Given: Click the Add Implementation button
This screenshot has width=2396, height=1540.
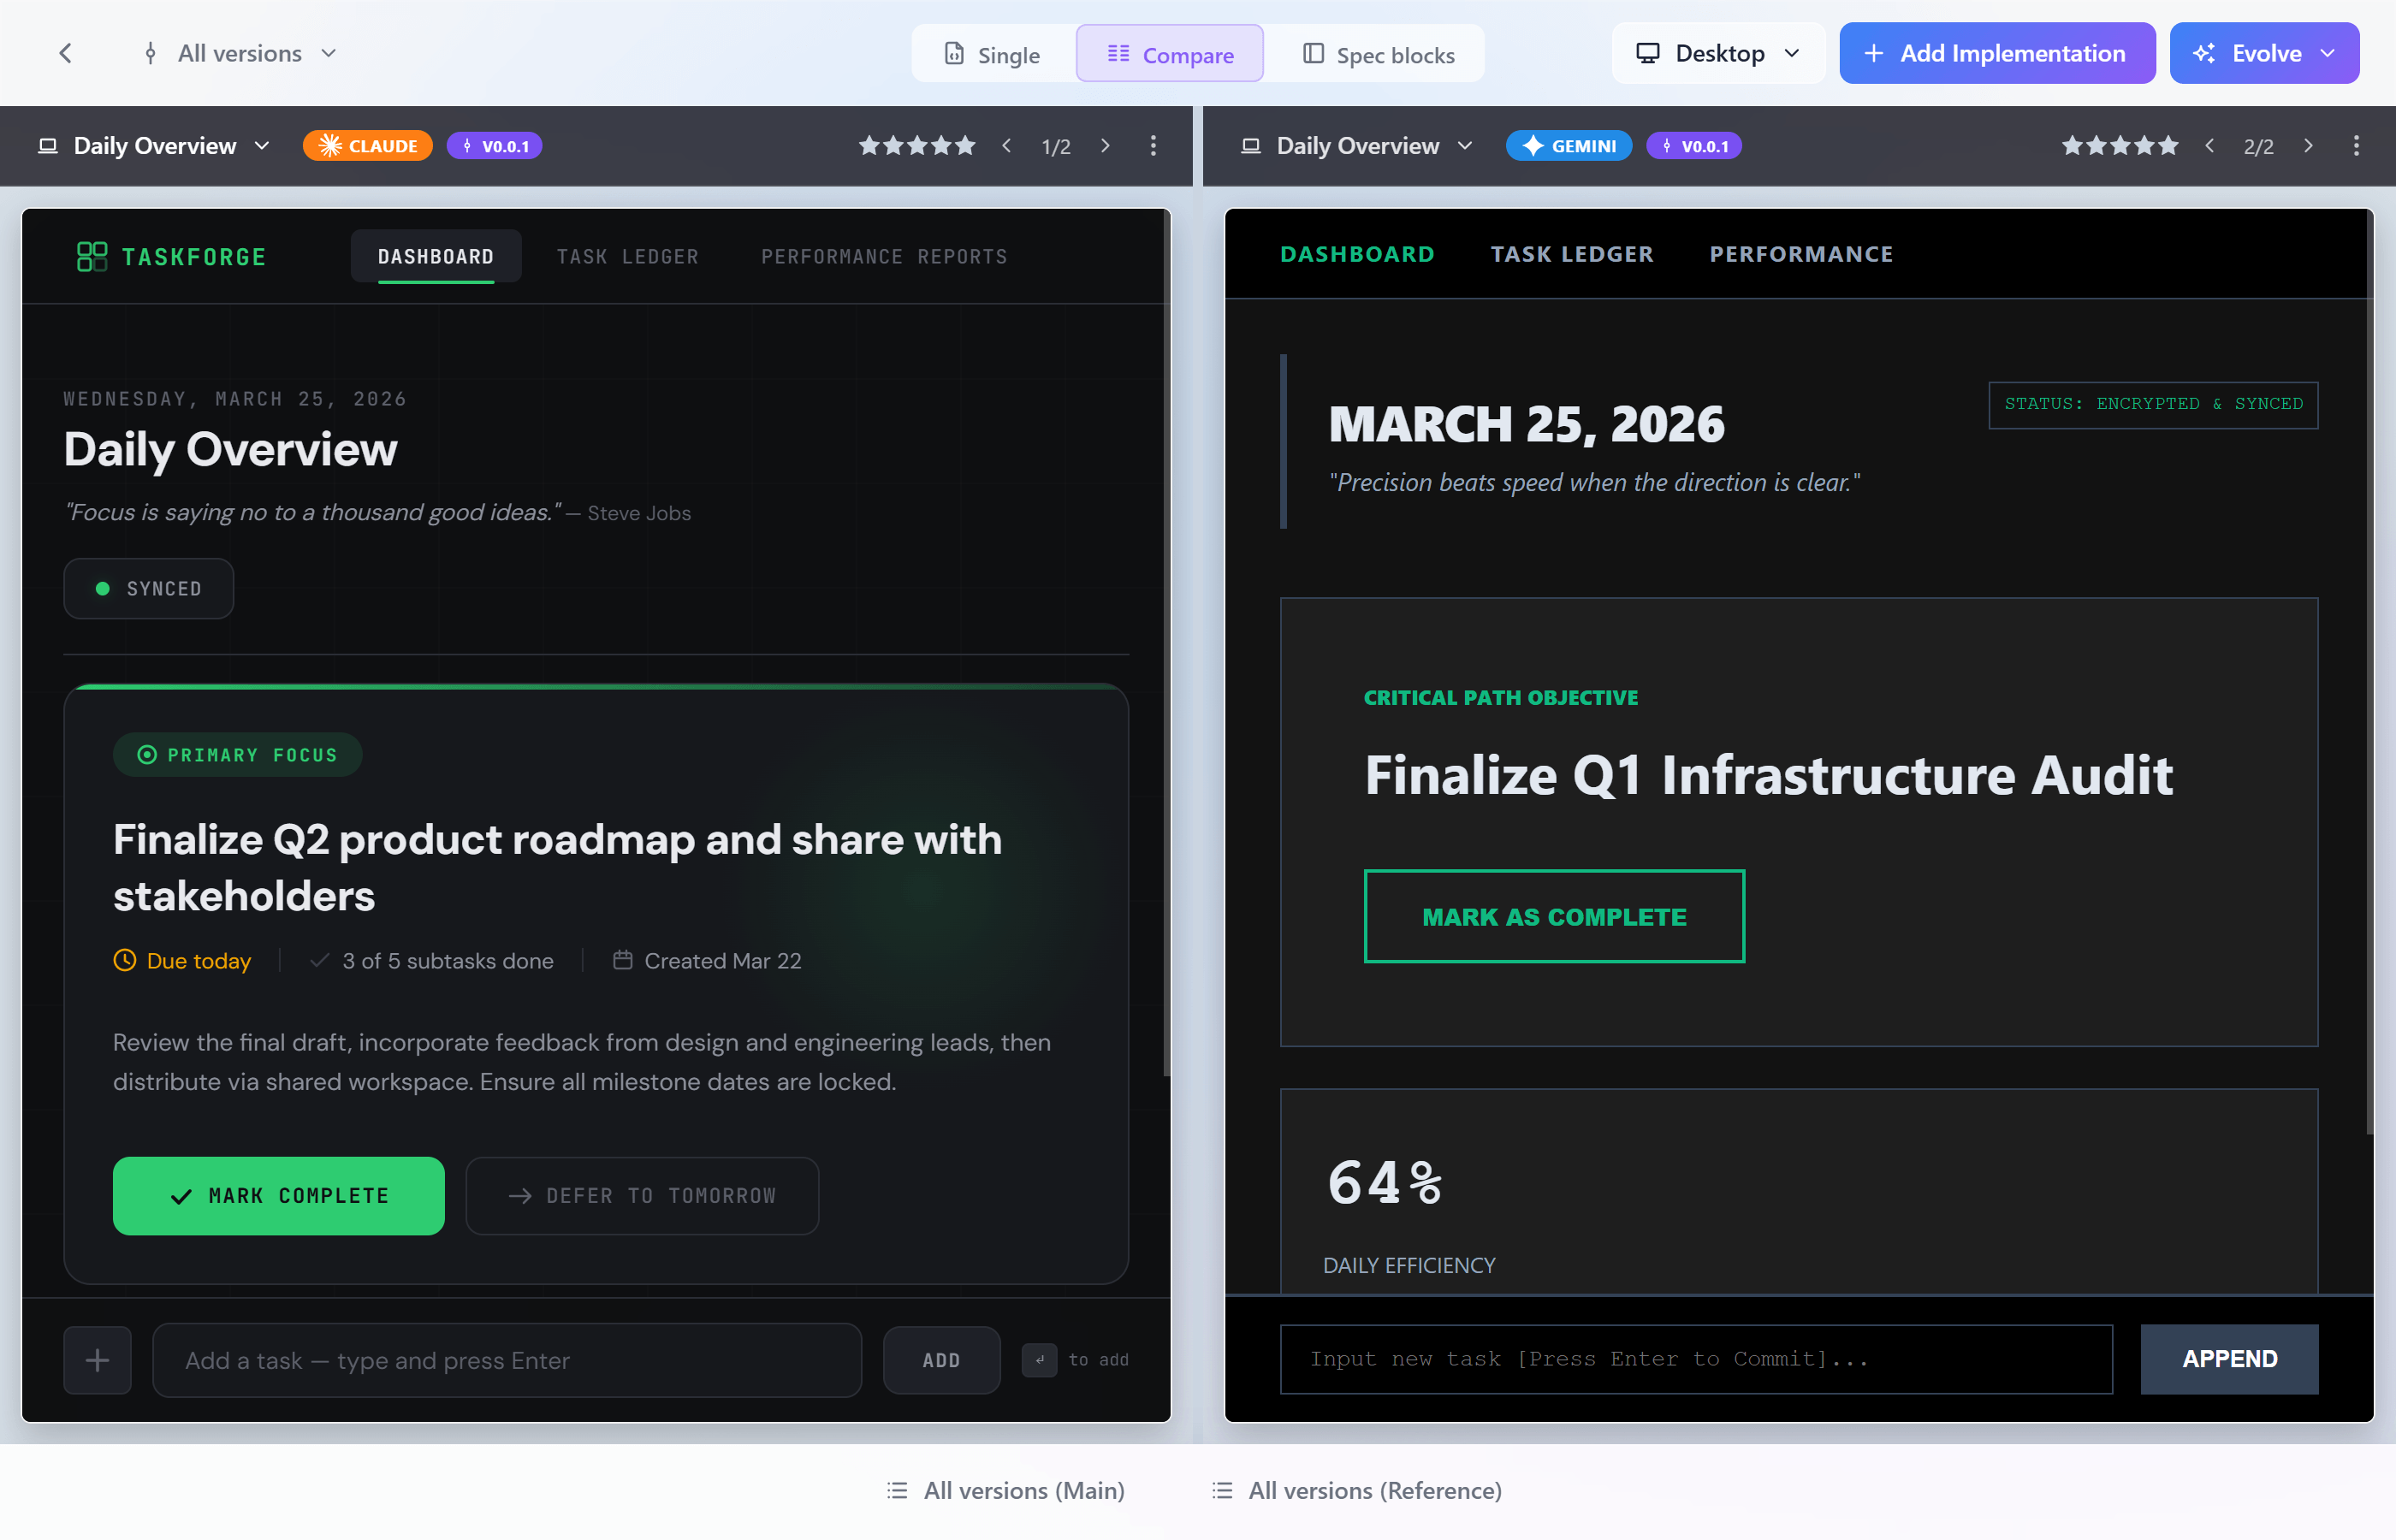Looking at the screenshot, I should [x=1996, y=53].
